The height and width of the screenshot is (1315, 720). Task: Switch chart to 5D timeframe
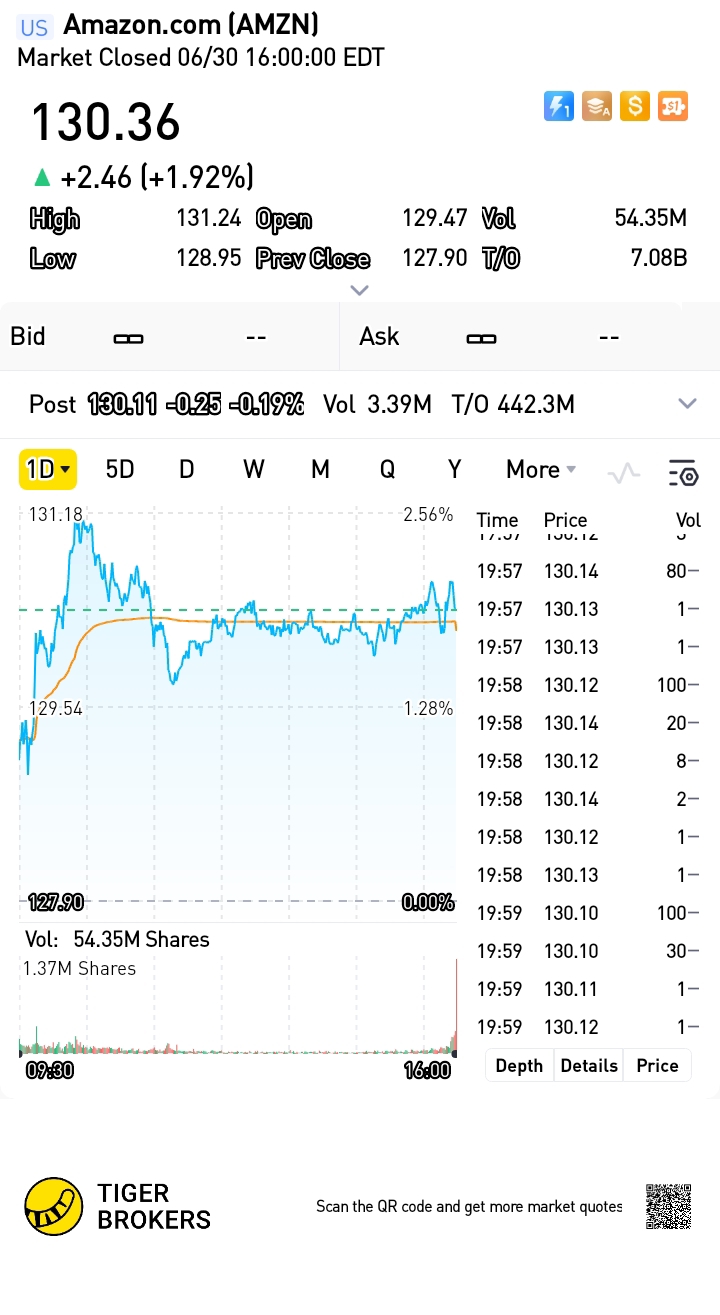120,470
